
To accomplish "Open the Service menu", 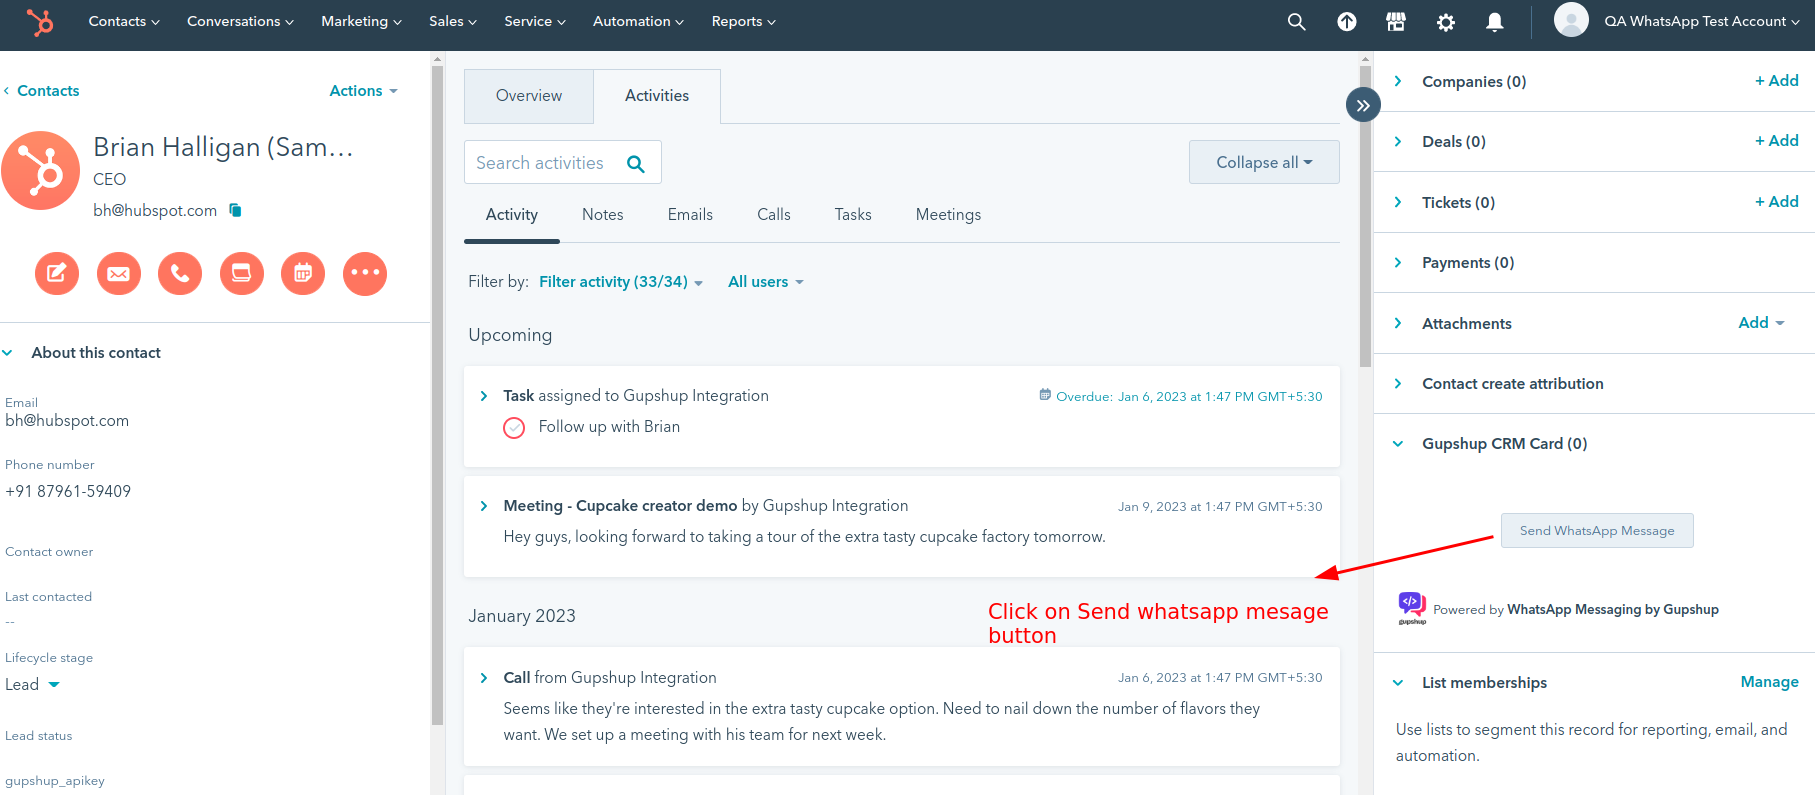I will pyautogui.click(x=535, y=21).
